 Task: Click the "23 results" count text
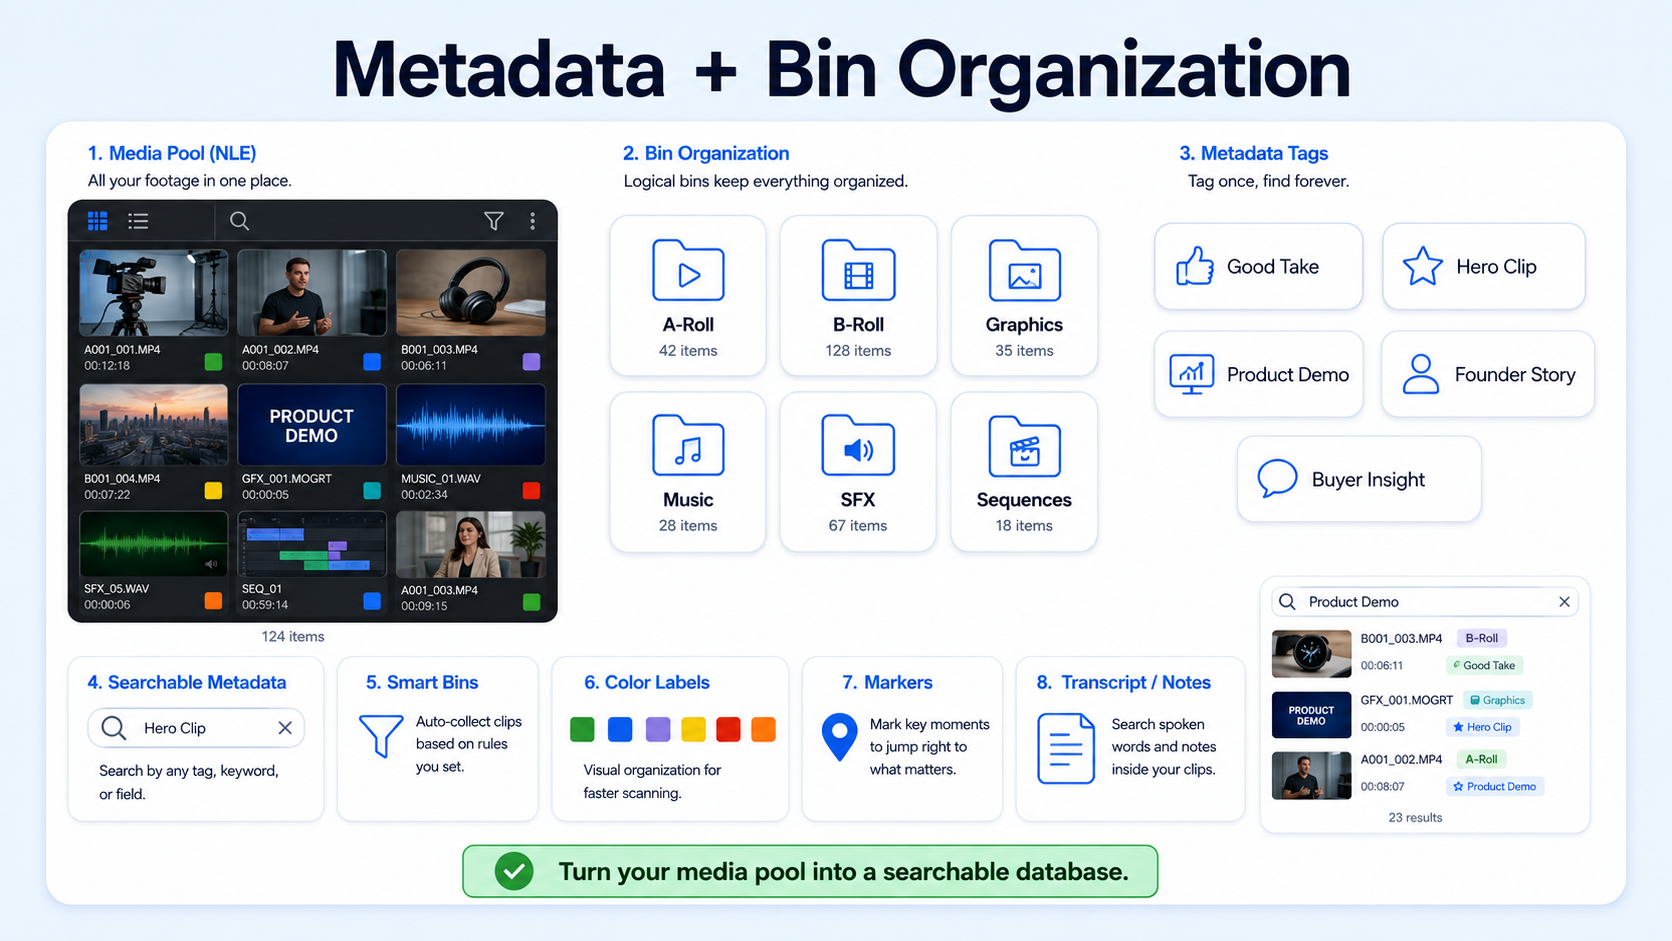[1415, 817]
